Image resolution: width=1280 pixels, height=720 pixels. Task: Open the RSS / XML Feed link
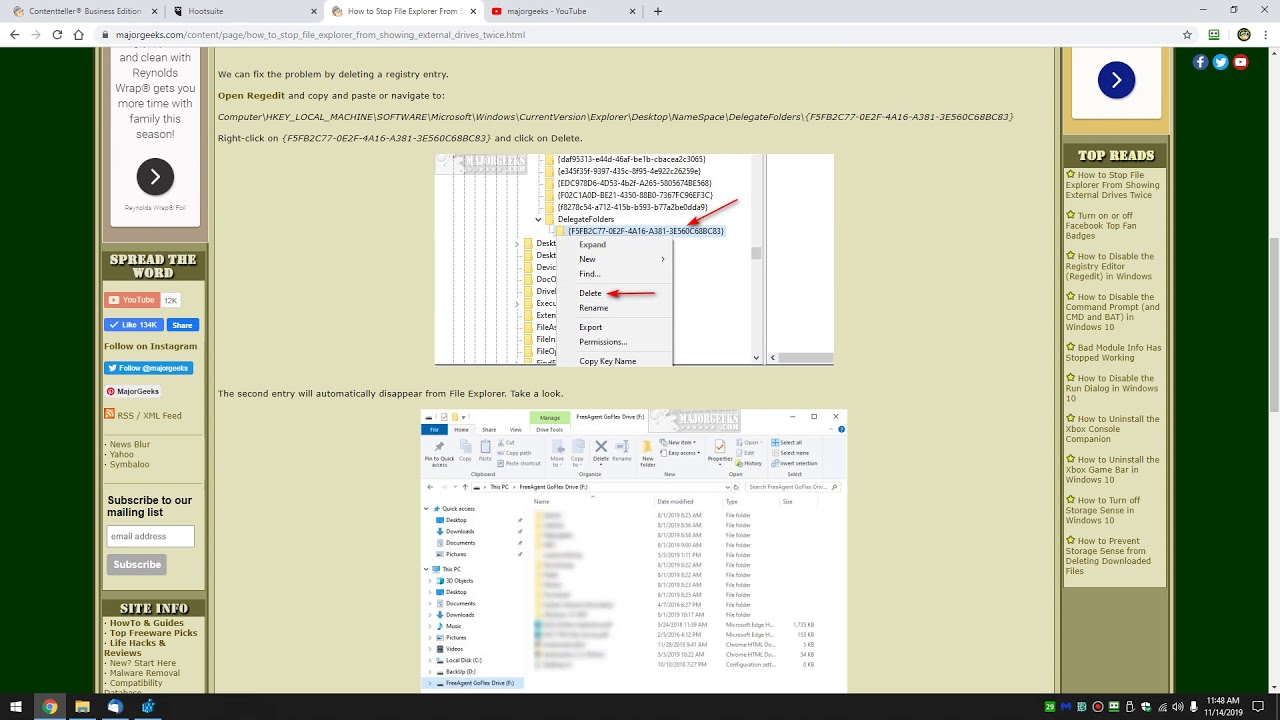[149, 416]
